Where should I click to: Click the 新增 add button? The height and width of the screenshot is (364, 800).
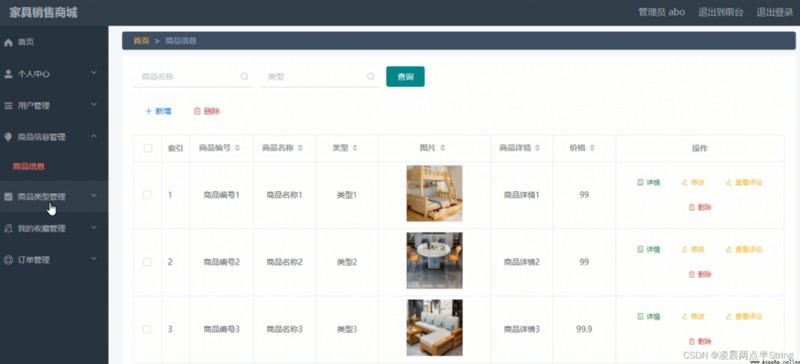point(158,111)
